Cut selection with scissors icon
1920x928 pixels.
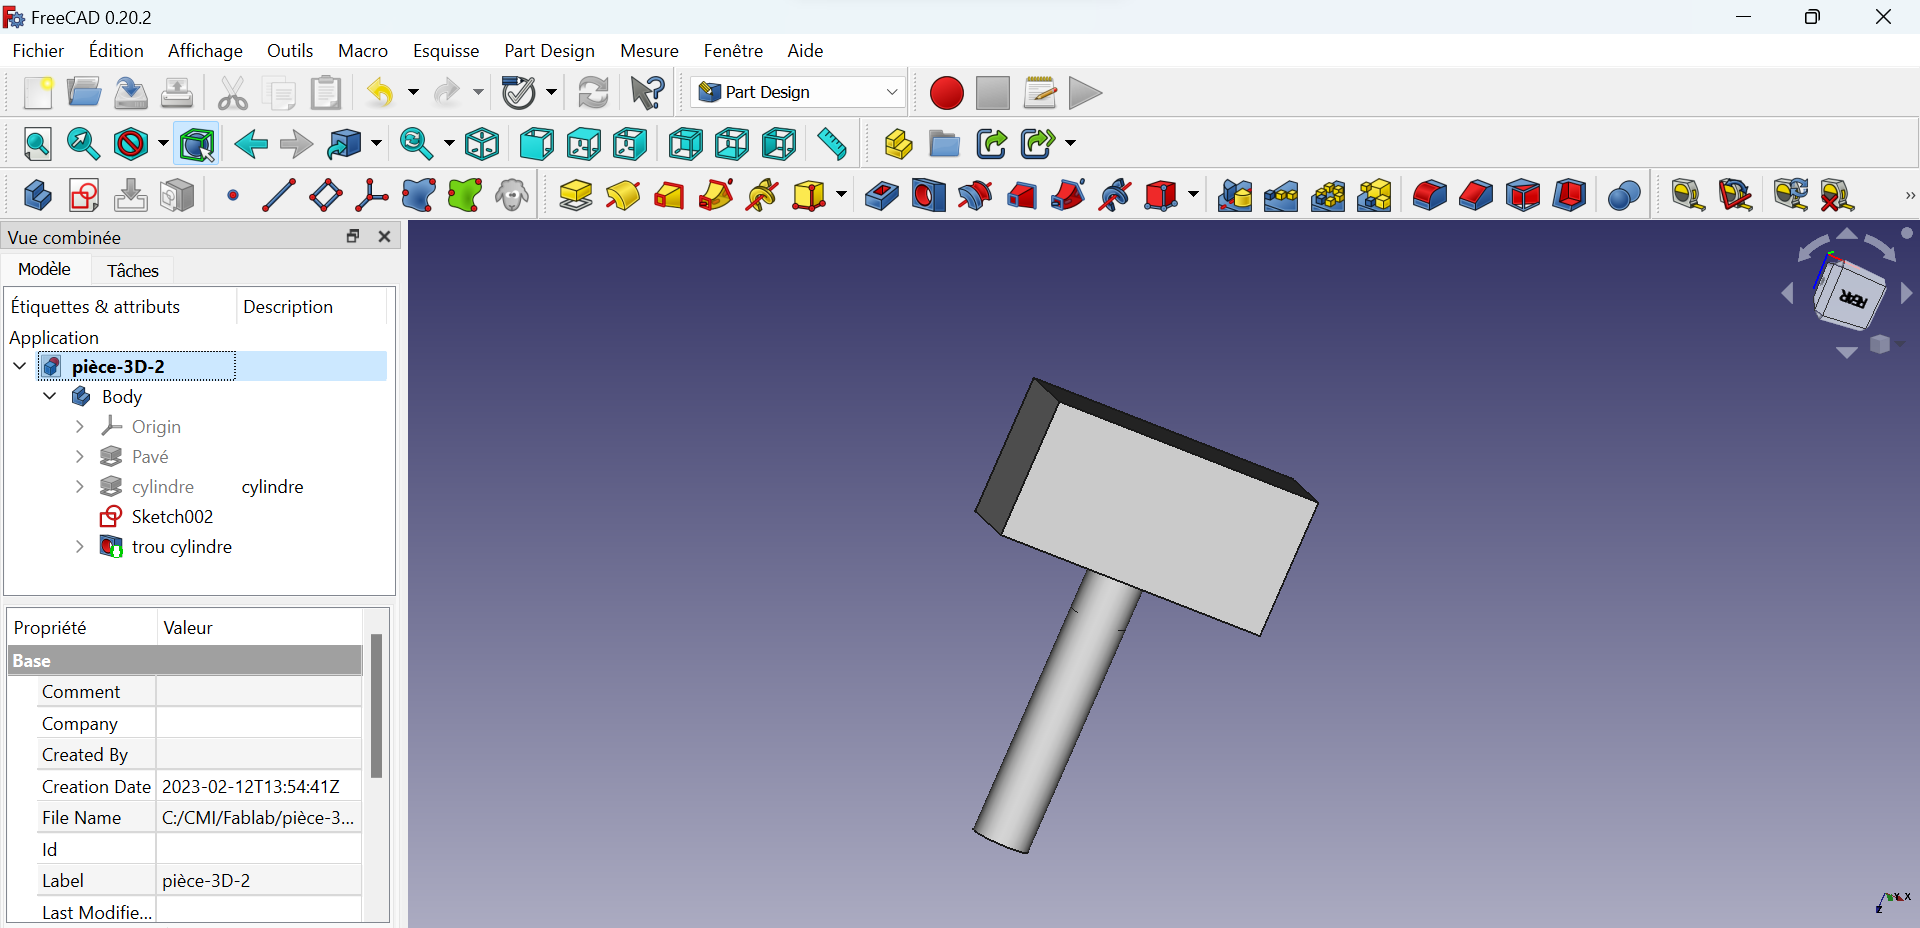click(x=233, y=93)
